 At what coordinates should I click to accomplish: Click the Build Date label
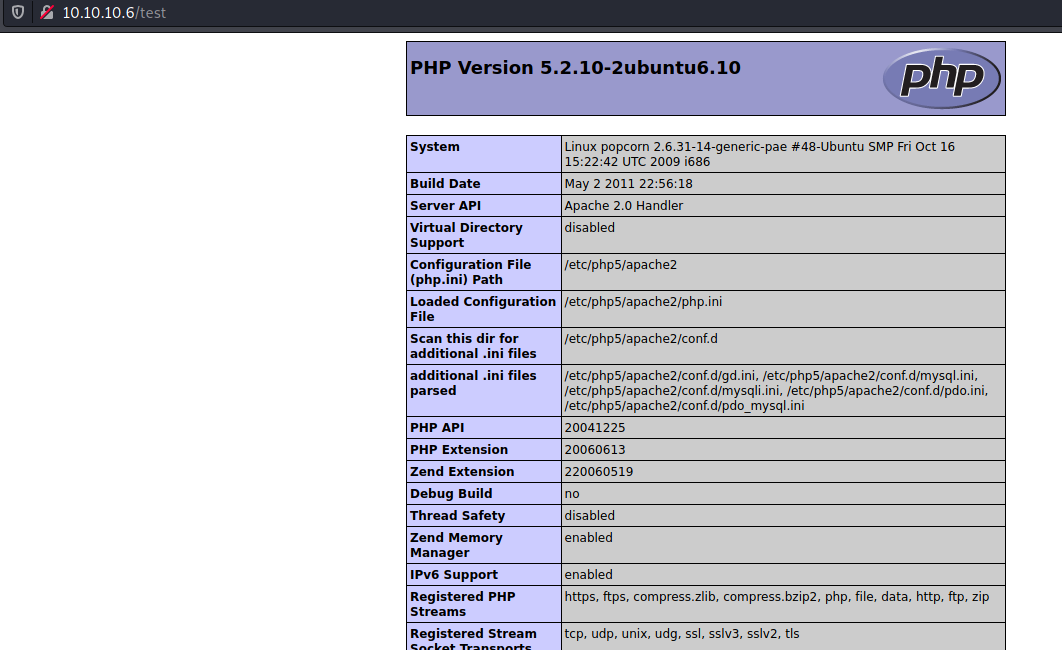[445, 183]
